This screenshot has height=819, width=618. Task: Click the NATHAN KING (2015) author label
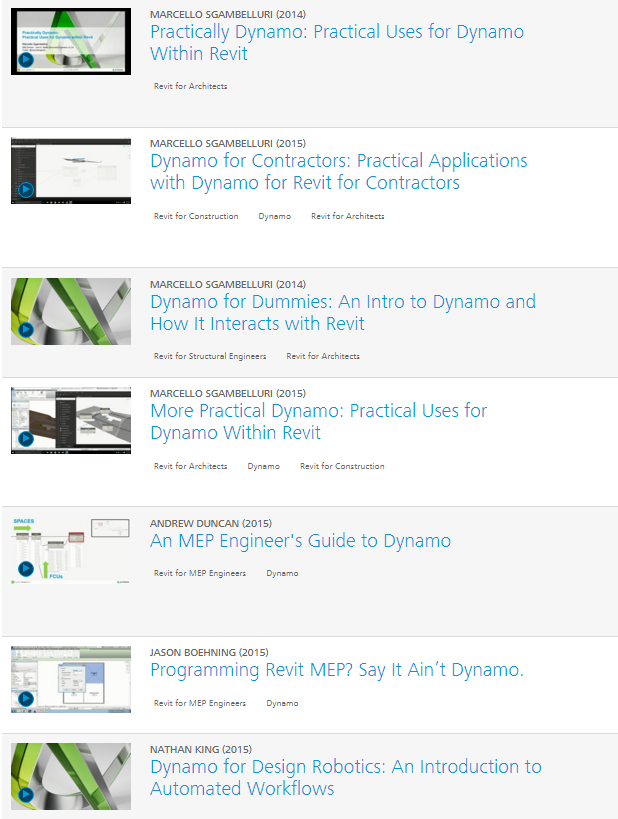[x=201, y=750]
